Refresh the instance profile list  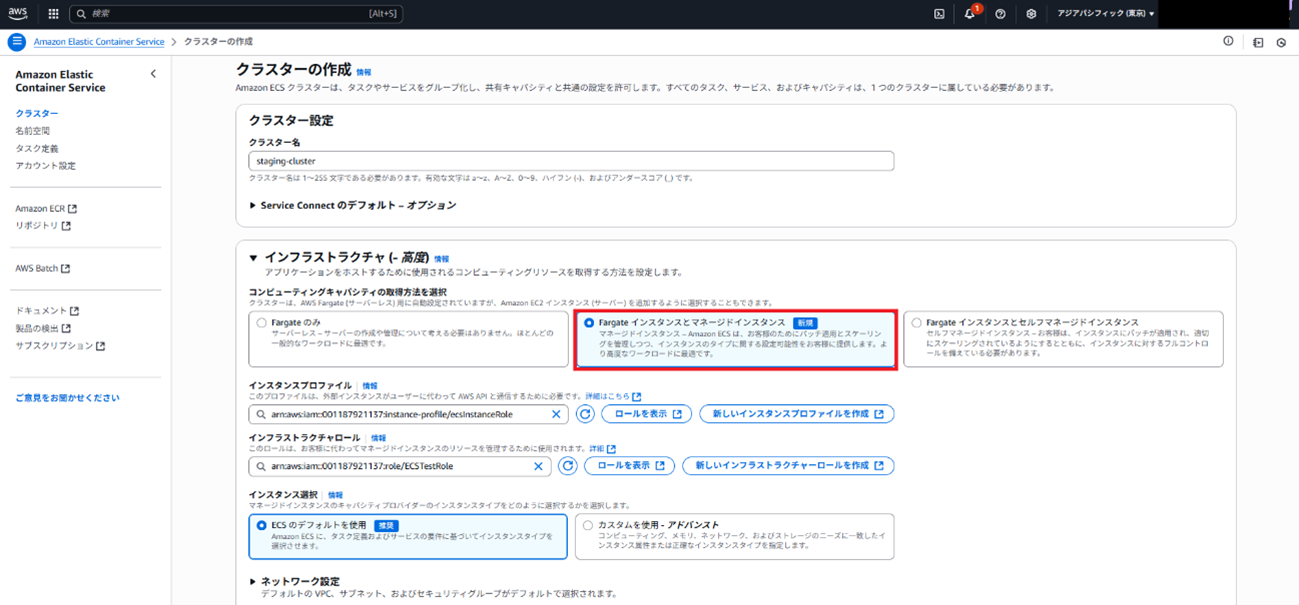(585, 414)
